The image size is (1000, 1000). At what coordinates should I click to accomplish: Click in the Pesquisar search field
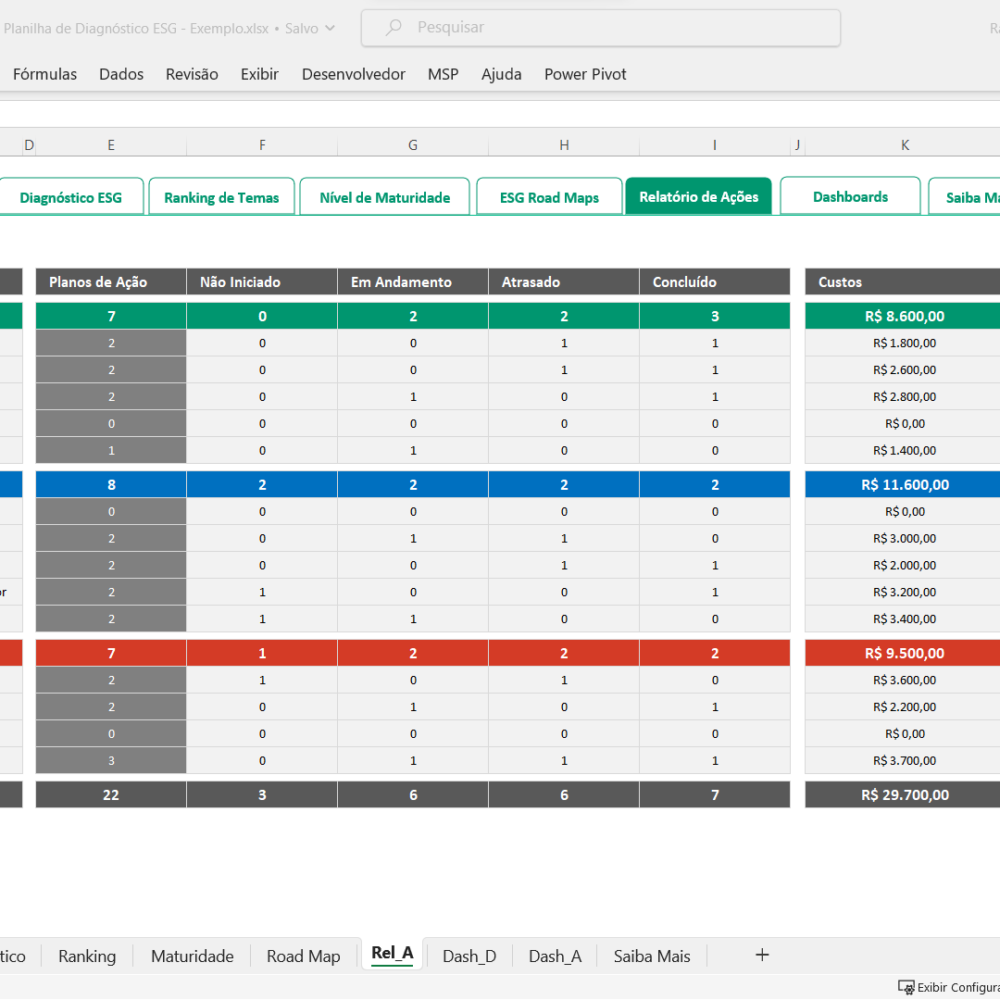click(600, 28)
